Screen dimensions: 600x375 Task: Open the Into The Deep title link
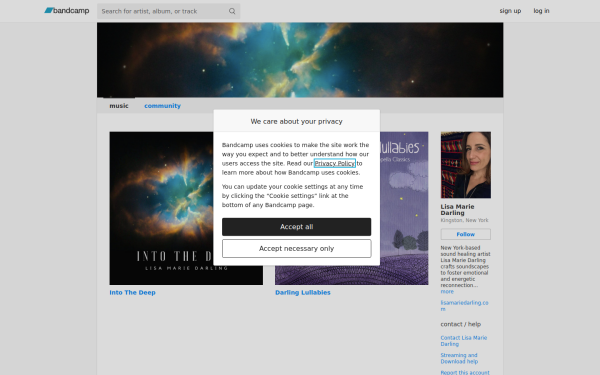click(x=132, y=292)
